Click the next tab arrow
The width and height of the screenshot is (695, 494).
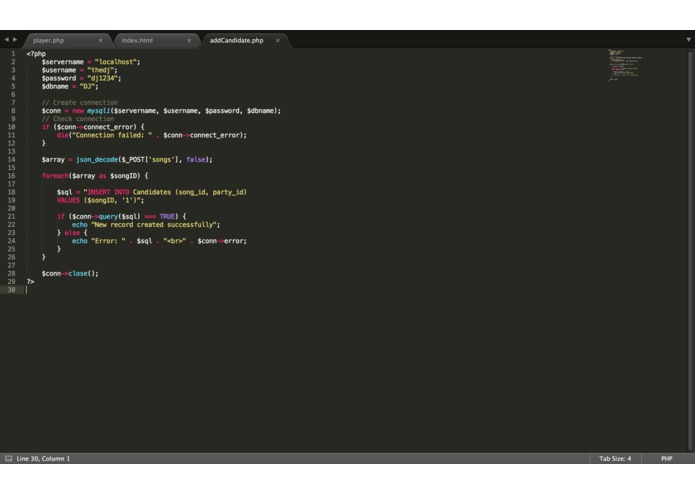point(15,40)
